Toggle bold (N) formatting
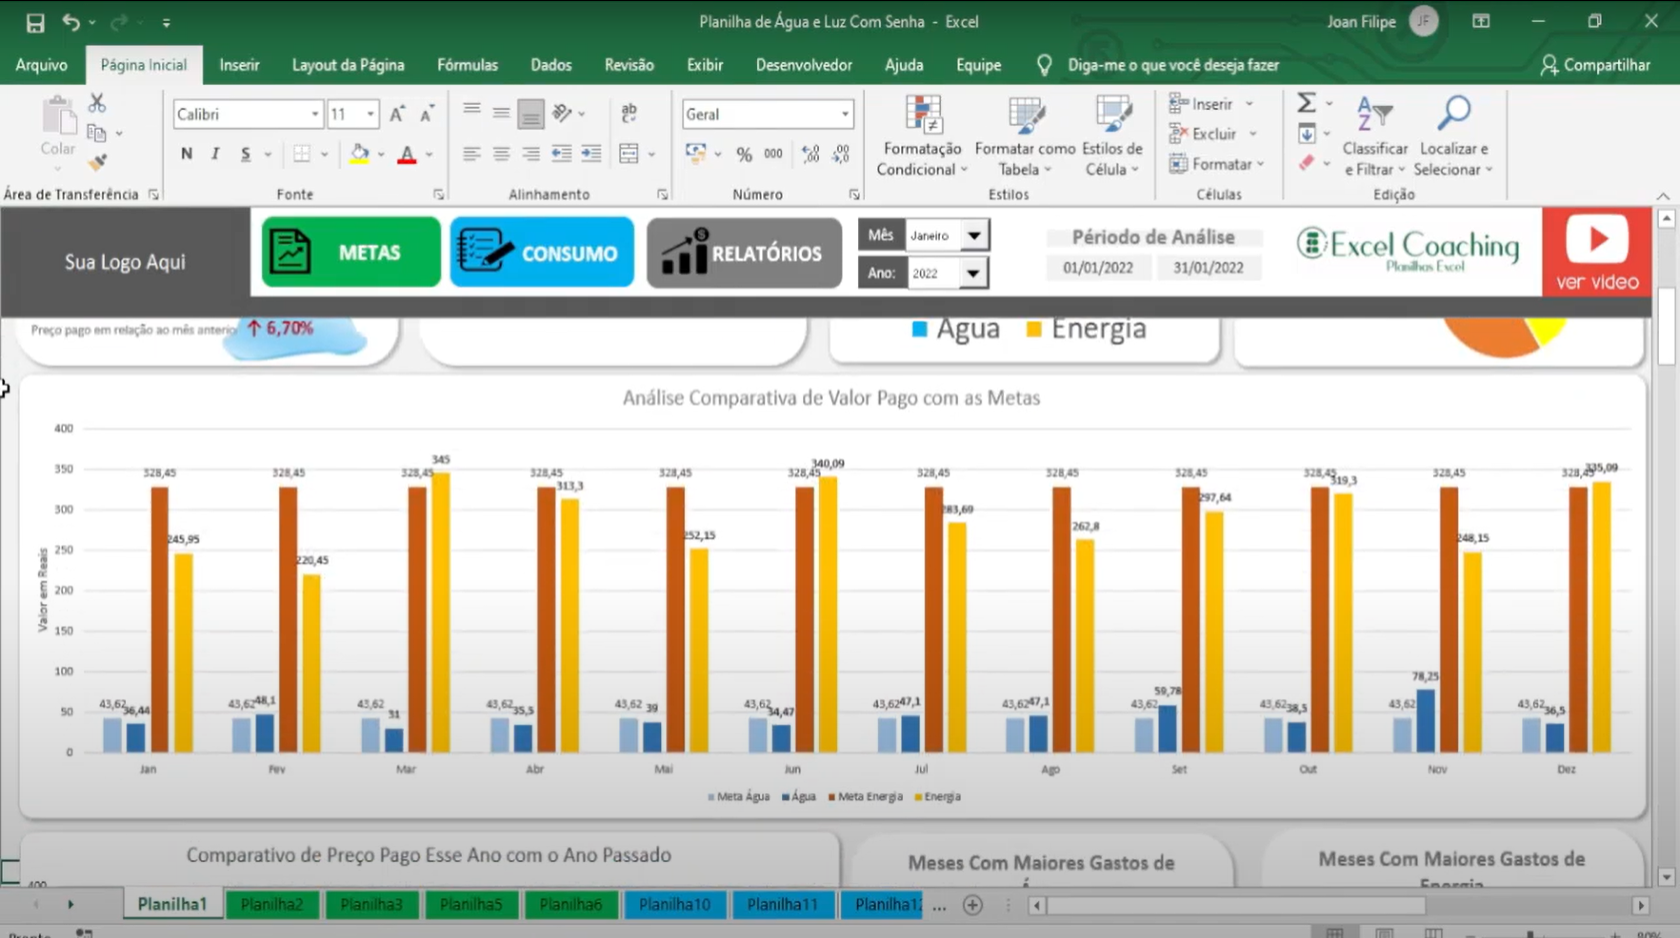Image resolution: width=1680 pixels, height=938 pixels. click(186, 154)
